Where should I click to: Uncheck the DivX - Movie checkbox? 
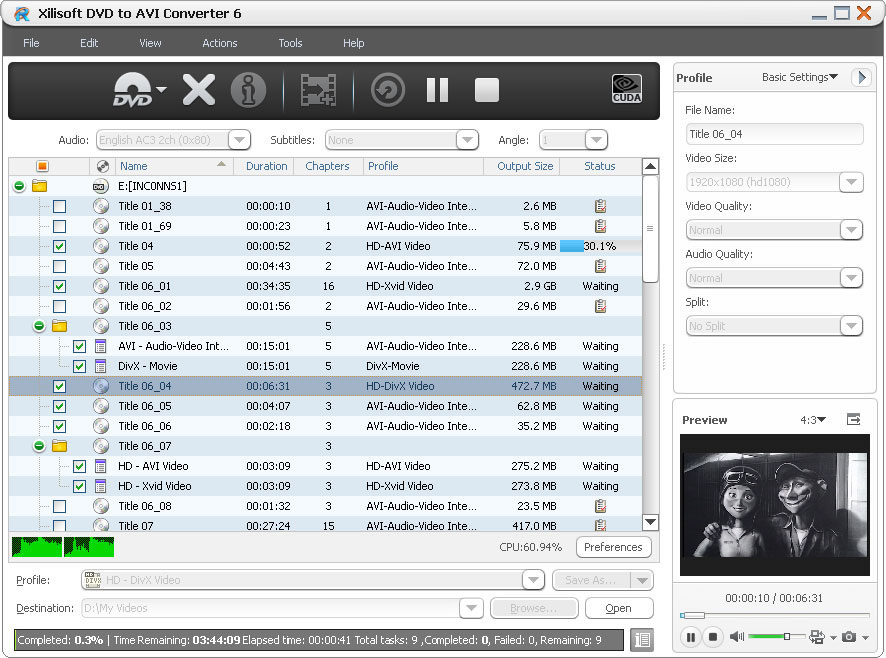pyautogui.click(x=79, y=366)
